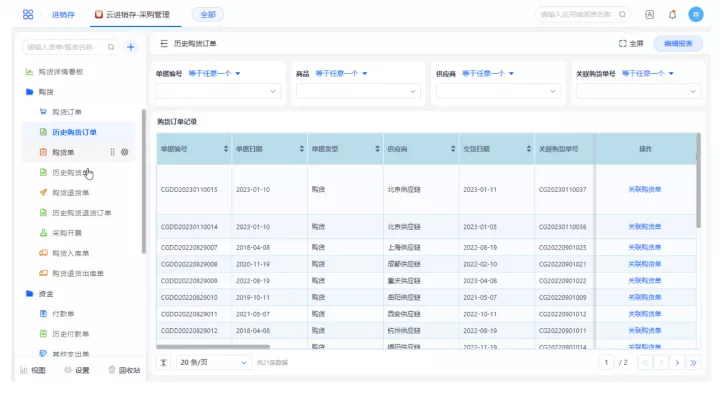The image size is (720, 394).
Task: Open the settings gear on the 购货单 row
Action: pyautogui.click(x=124, y=152)
